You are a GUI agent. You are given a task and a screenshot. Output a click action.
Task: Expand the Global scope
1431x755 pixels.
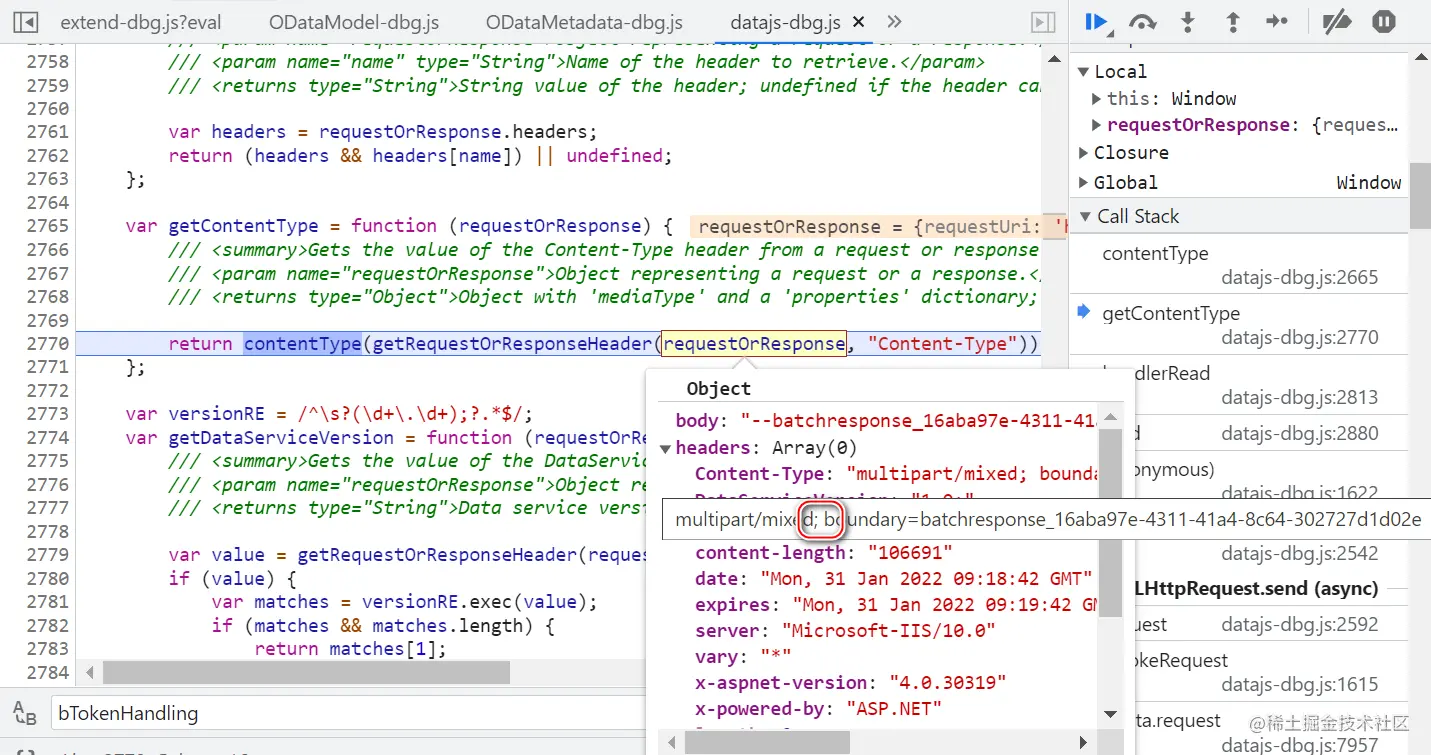pos(1083,183)
